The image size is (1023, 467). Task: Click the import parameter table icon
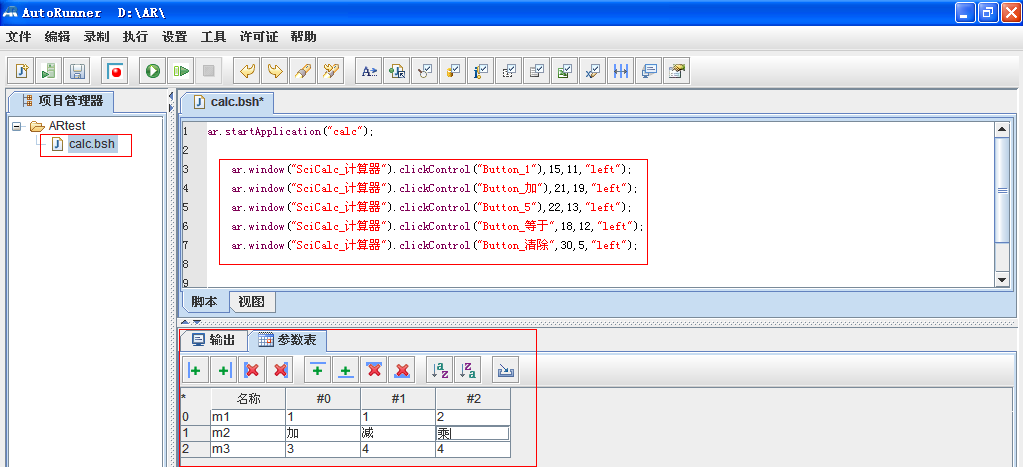point(506,370)
